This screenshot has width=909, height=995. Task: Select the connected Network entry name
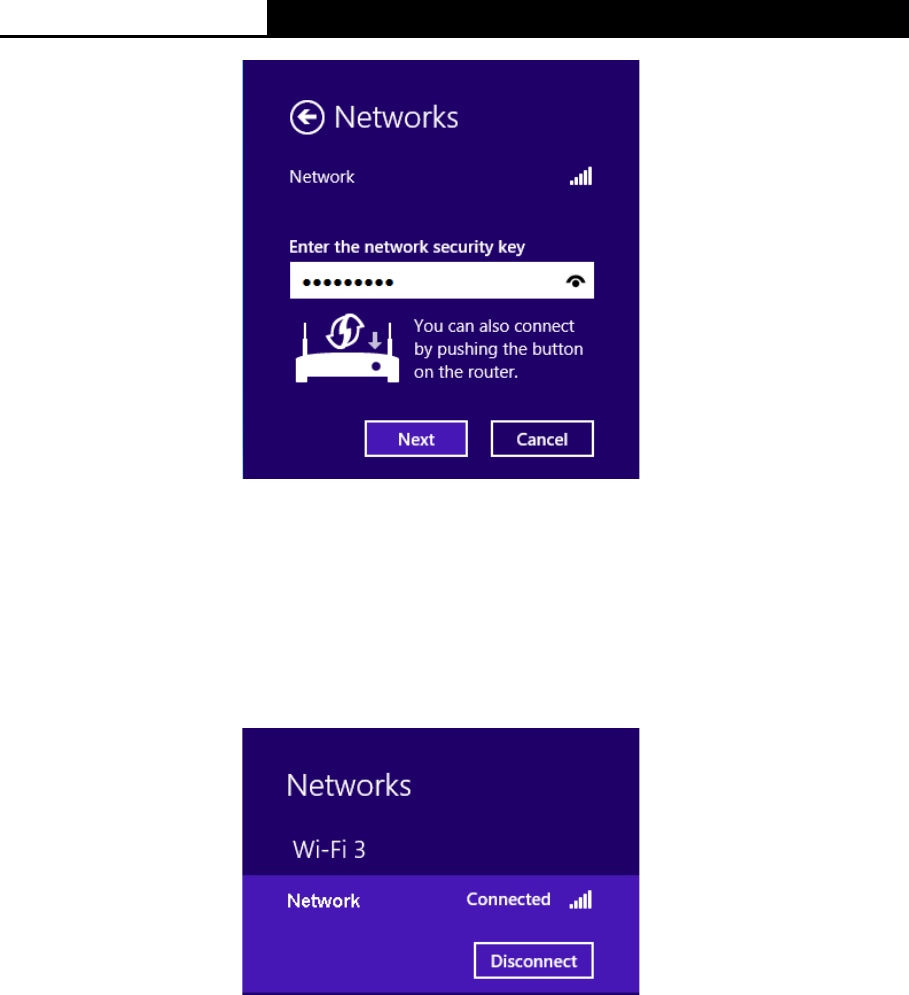pyautogui.click(x=324, y=900)
